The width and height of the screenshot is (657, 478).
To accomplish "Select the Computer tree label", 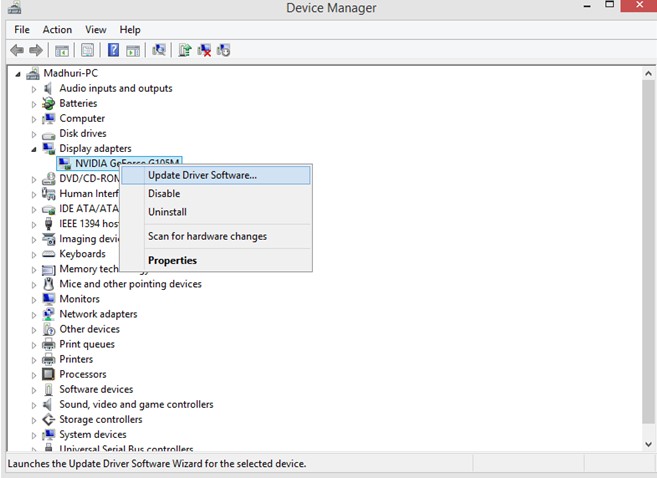I will (82, 119).
